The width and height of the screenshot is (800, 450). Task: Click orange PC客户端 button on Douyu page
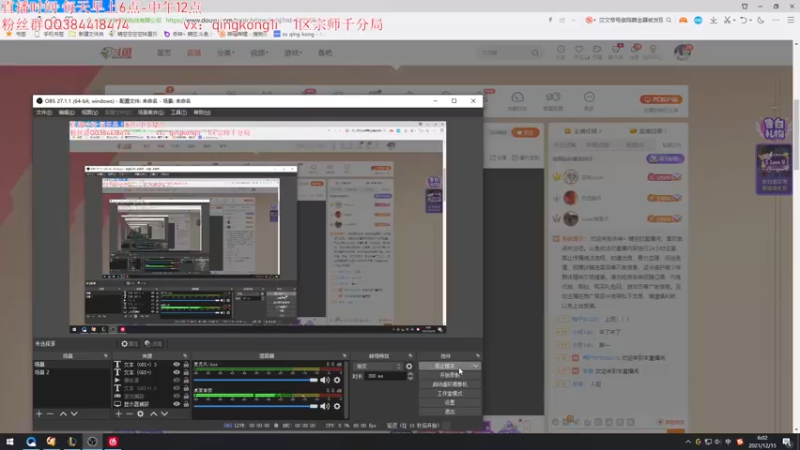coord(661,99)
